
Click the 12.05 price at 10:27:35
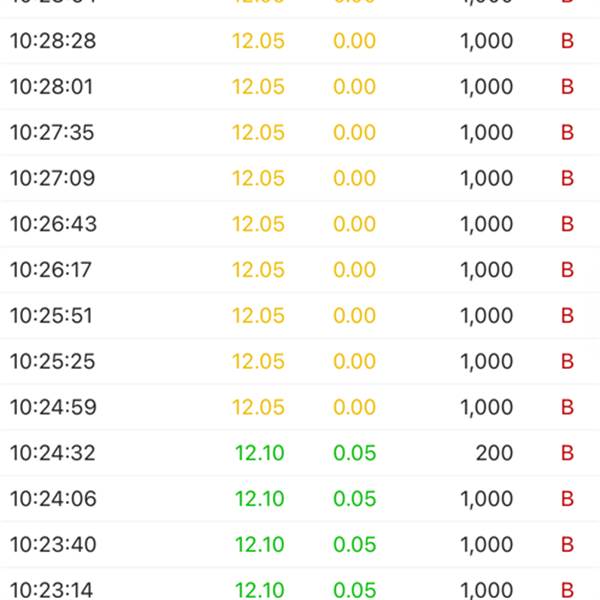coord(258,133)
